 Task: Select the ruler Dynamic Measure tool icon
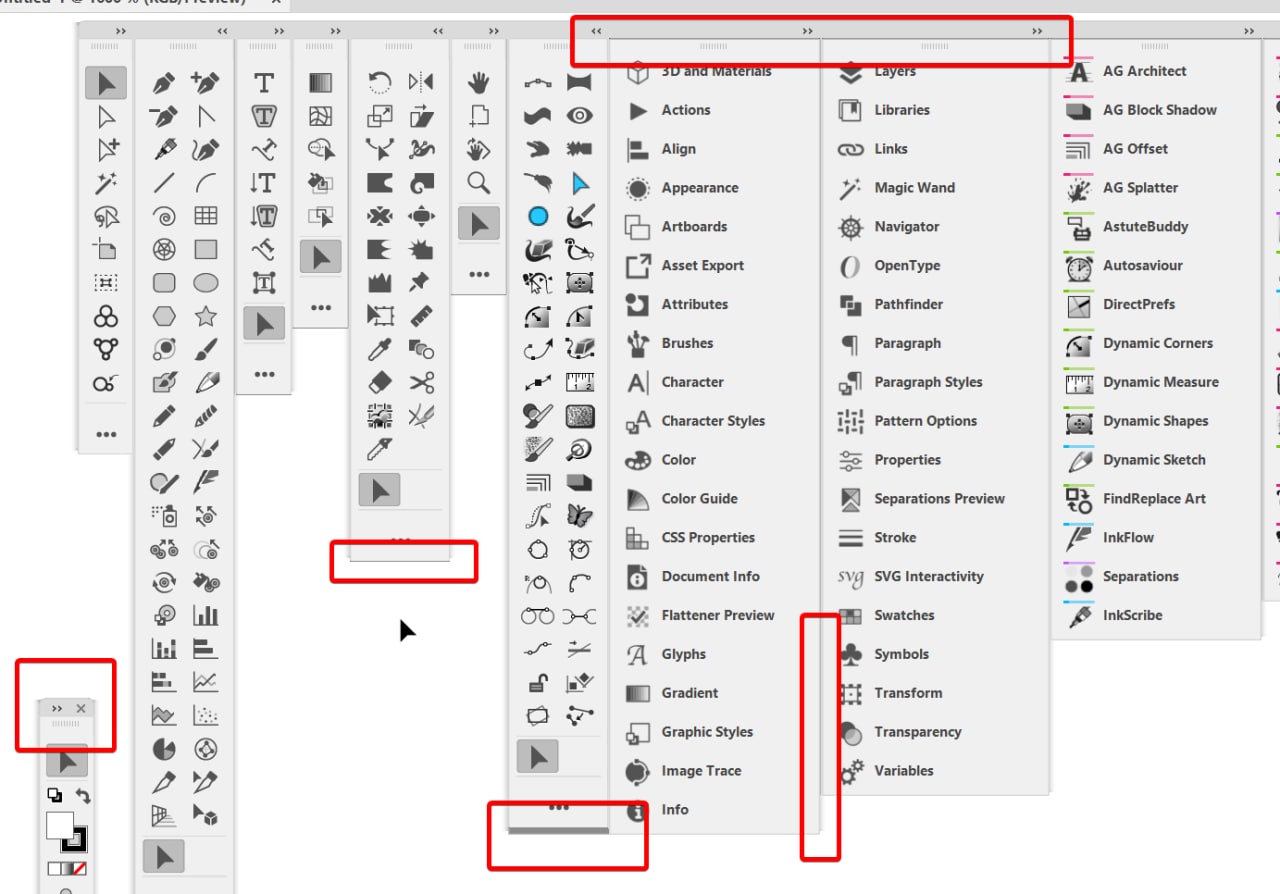tap(579, 383)
